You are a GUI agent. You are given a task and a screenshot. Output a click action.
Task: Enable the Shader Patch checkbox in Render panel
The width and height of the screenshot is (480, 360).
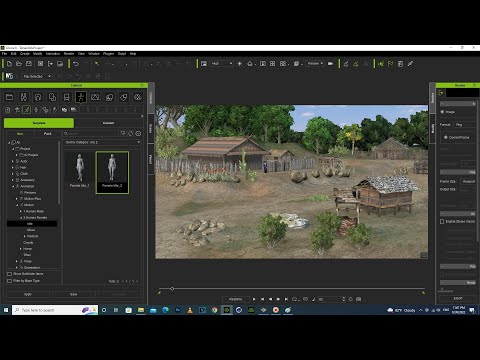point(442,222)
